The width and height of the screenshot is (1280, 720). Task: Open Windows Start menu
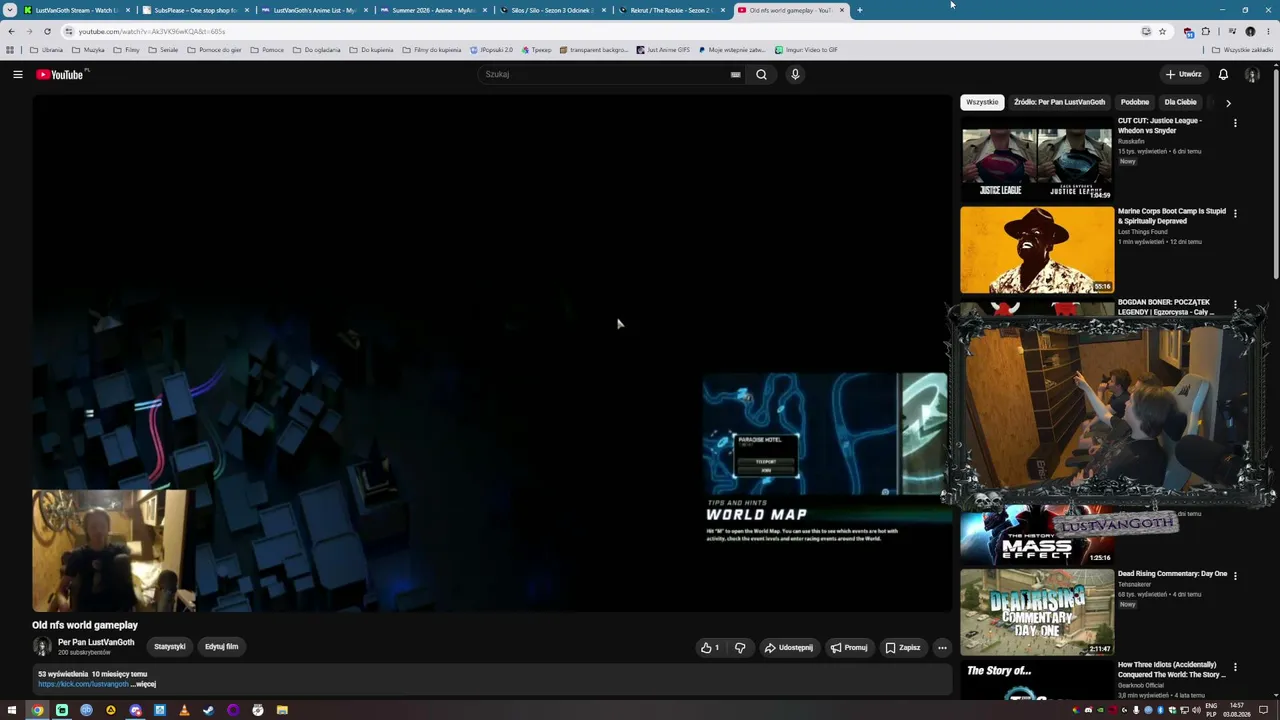pos(13,710)
